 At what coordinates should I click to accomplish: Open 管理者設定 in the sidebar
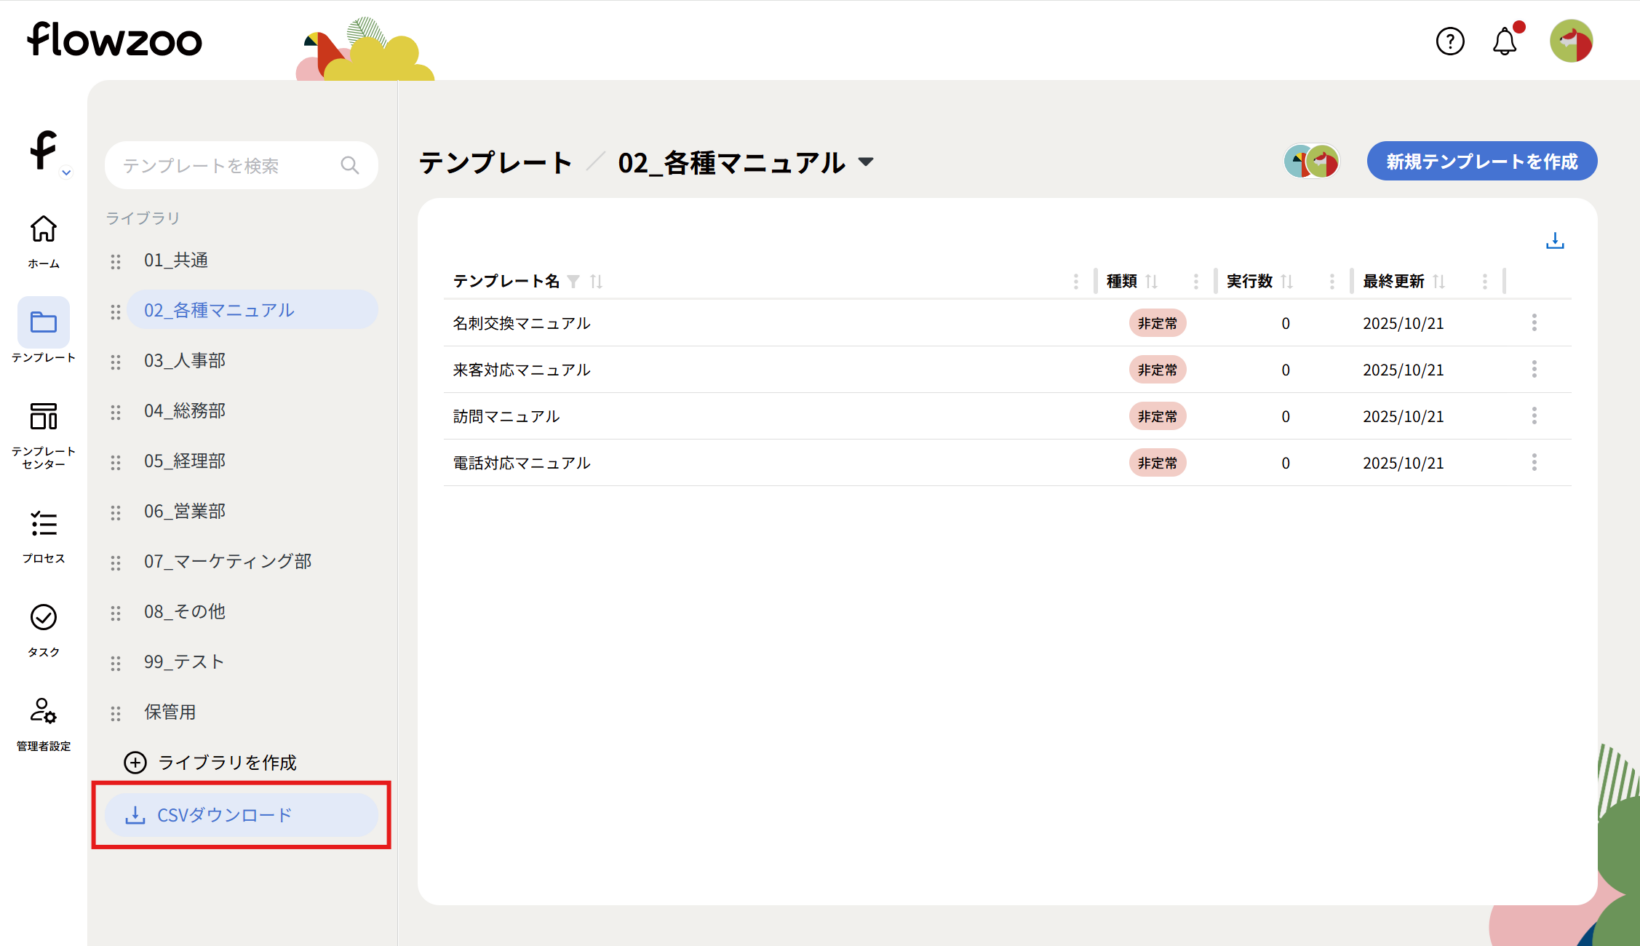pyautogui.click(x=43, y=723)
